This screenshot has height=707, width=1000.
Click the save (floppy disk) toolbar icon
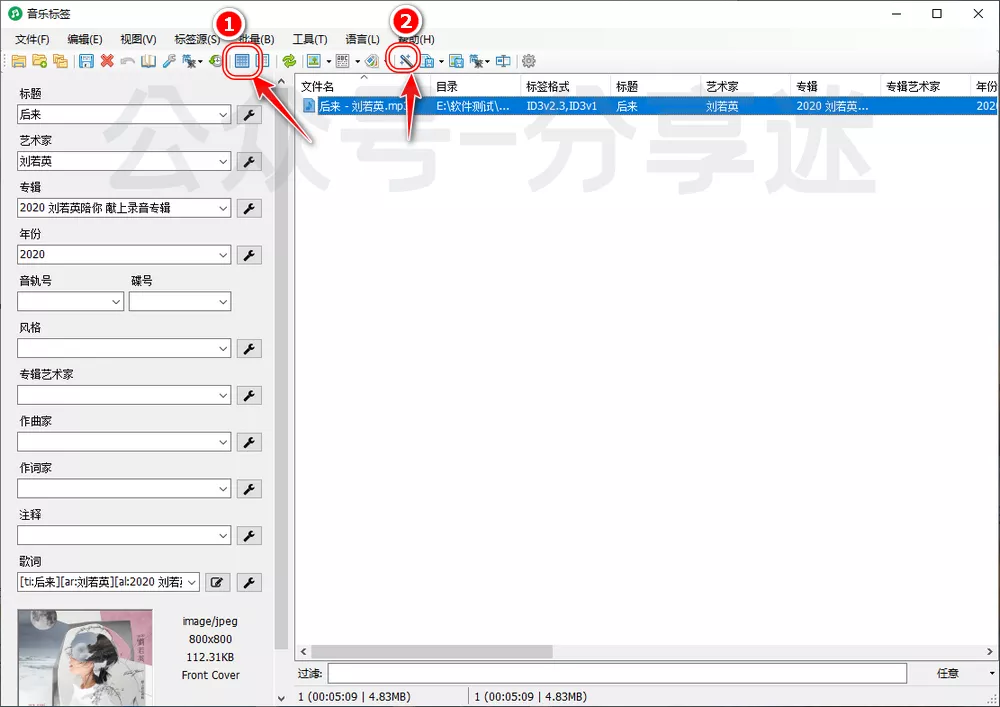tap(87, 61)
